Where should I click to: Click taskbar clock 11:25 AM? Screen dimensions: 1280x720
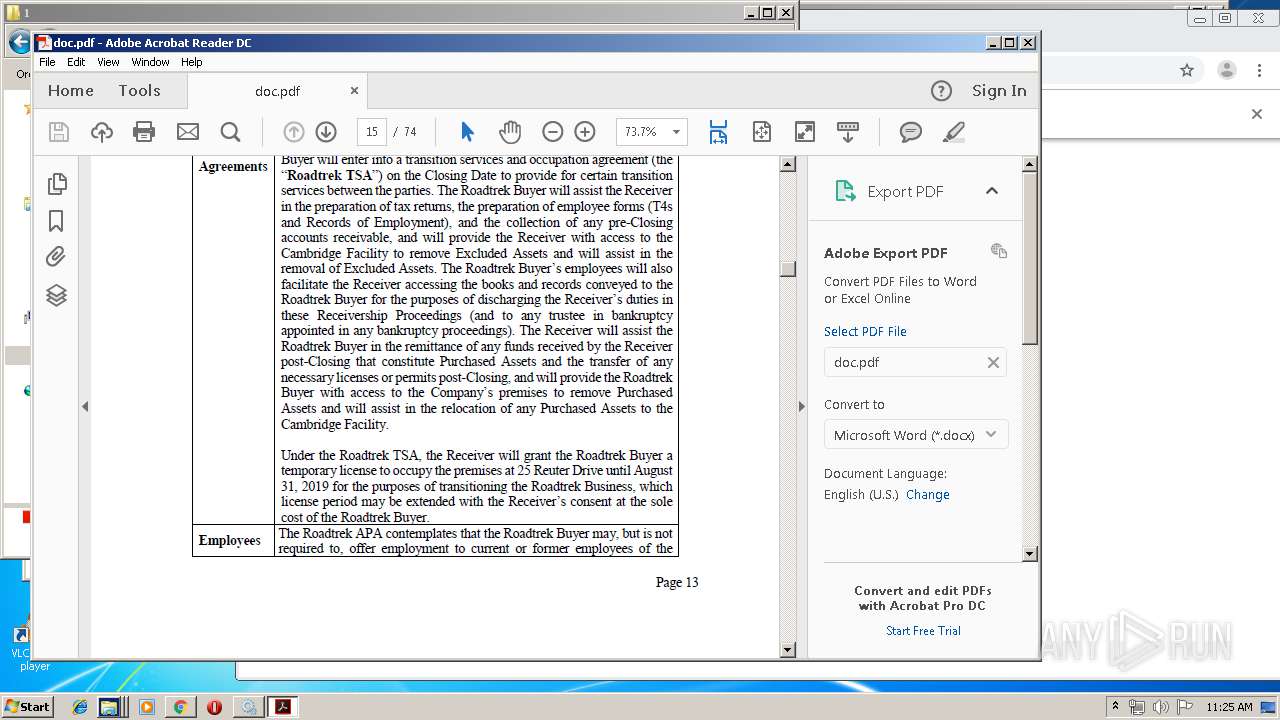coord(1229,707)
